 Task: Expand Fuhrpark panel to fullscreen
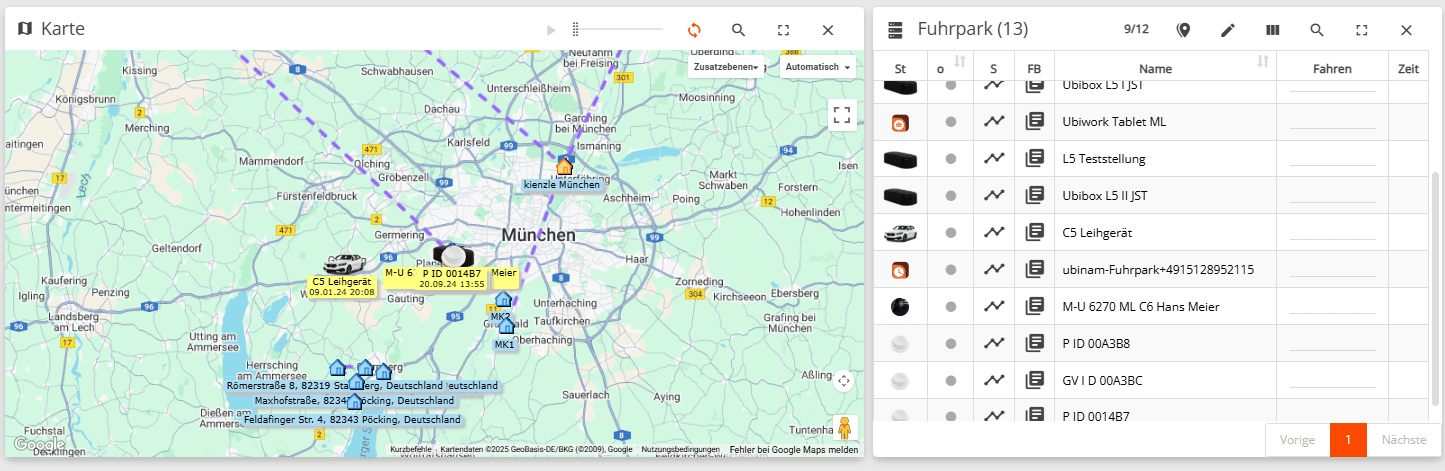(1362, 30)
